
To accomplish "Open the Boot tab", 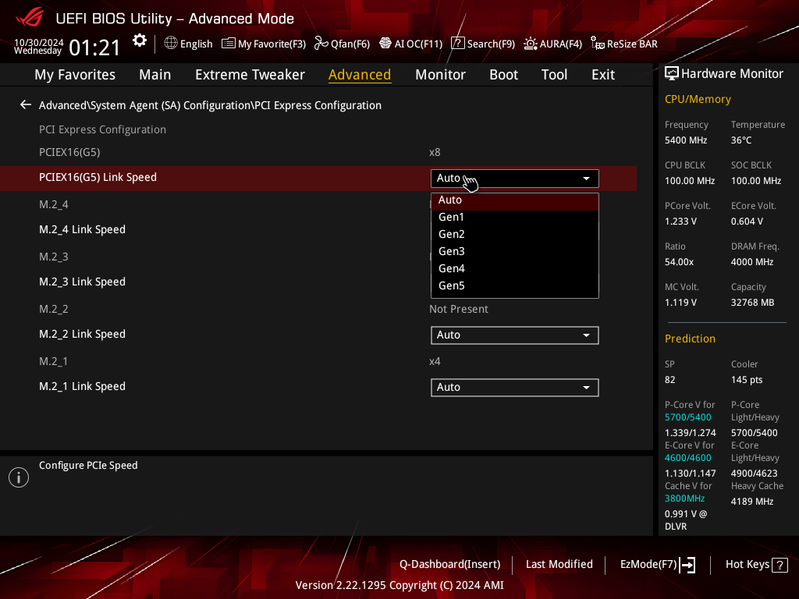I will tap(503, 74).
